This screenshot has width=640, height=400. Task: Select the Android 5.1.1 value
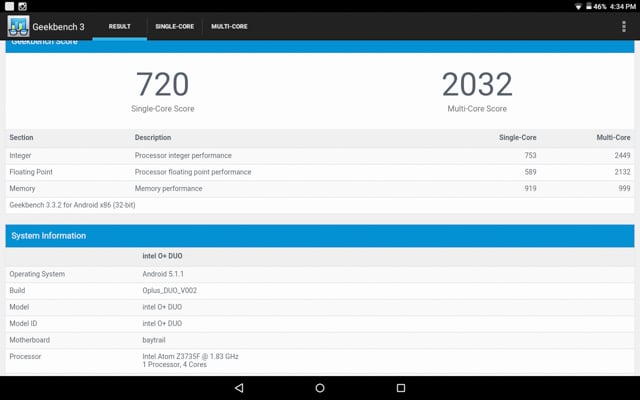click(163, 274)
